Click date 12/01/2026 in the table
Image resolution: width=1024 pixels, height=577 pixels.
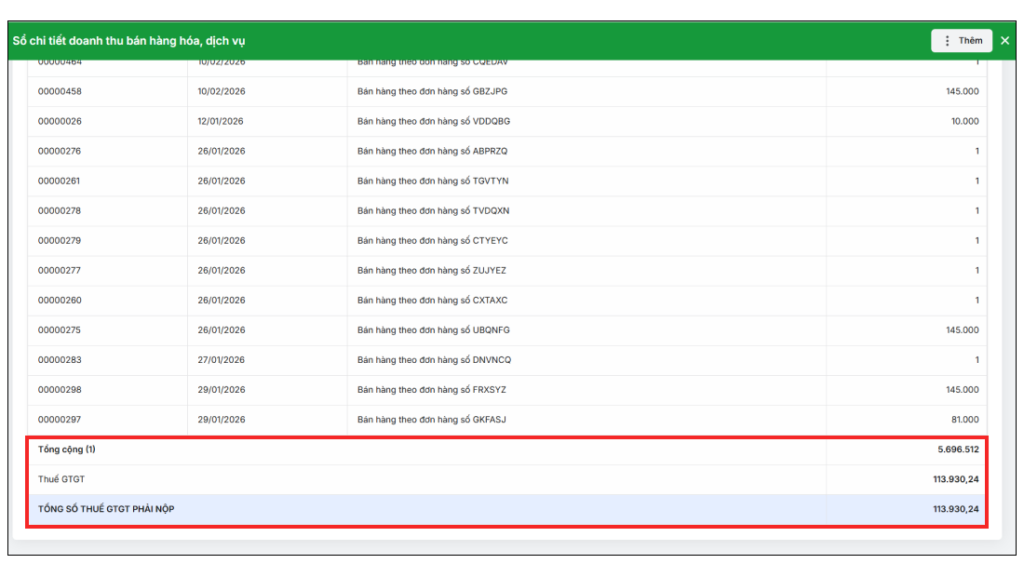[x=221, y=122]
